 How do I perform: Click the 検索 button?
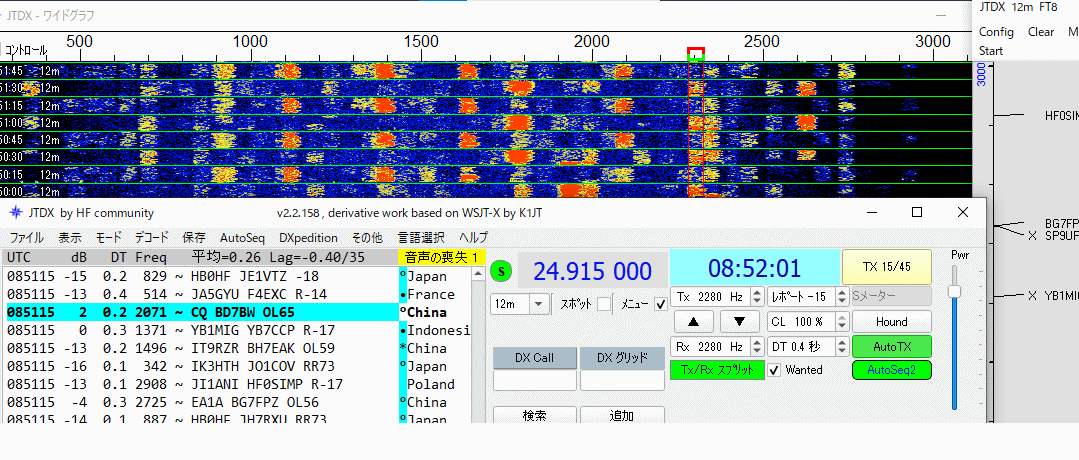pos(535,415)
